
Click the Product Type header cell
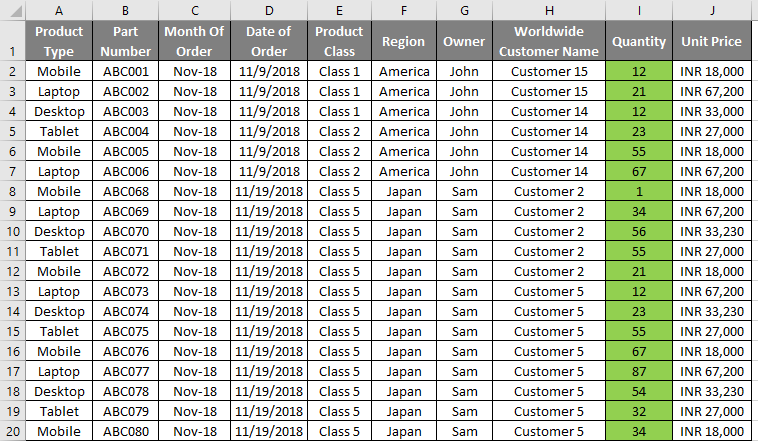(59, 41)
